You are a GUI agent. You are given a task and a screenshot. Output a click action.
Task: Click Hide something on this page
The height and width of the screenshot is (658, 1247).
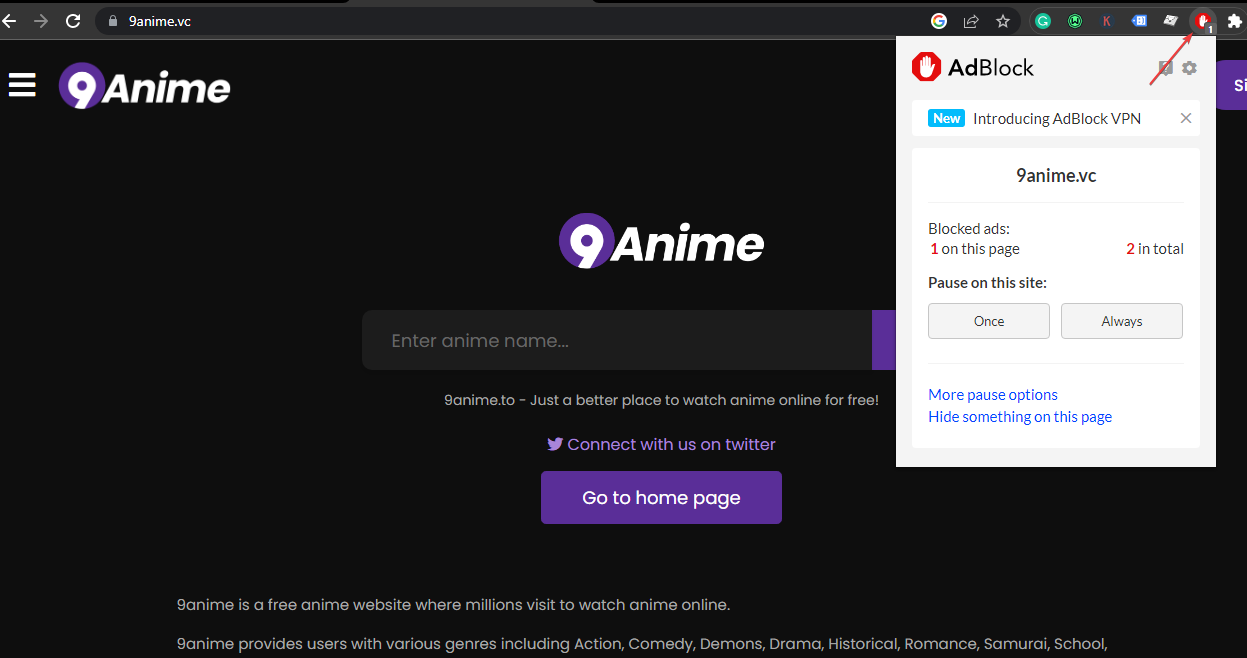pos(1020,416)
